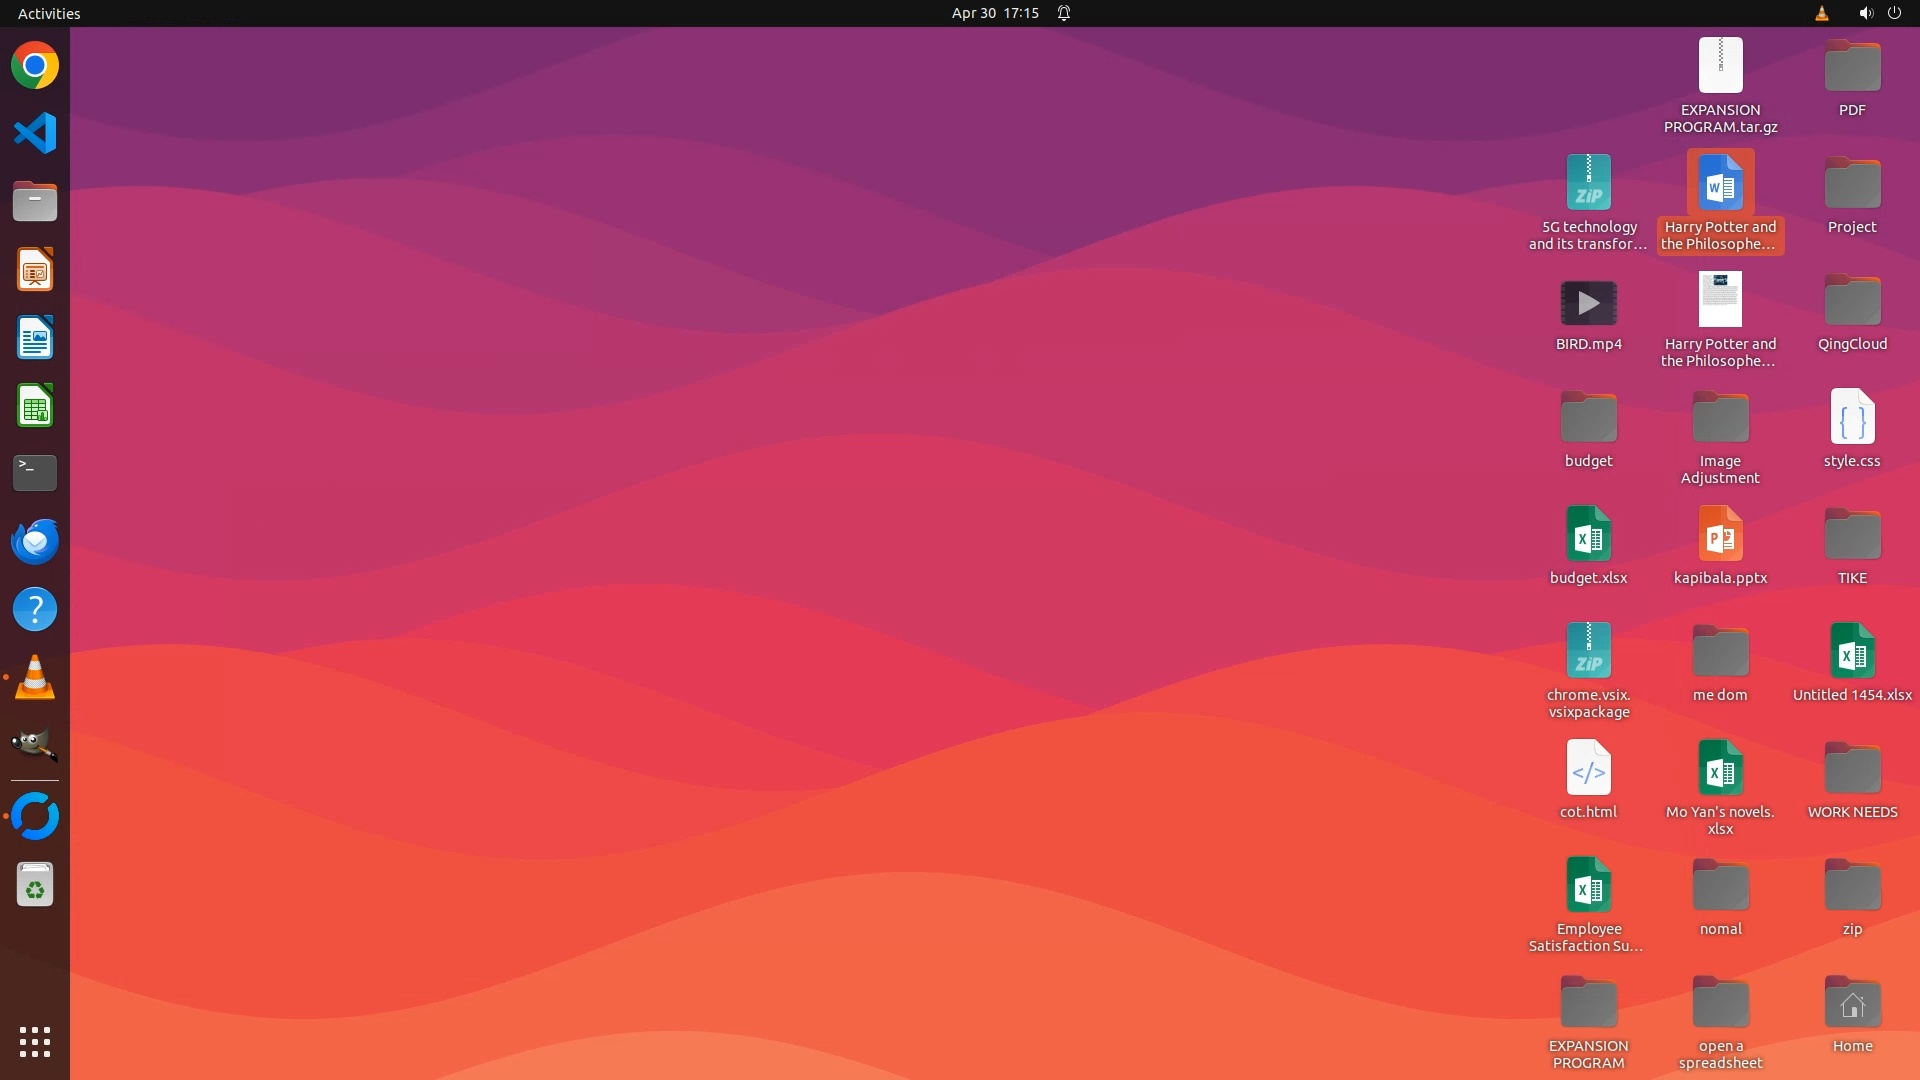Click the Activities menu

click(x=49, y=13)
